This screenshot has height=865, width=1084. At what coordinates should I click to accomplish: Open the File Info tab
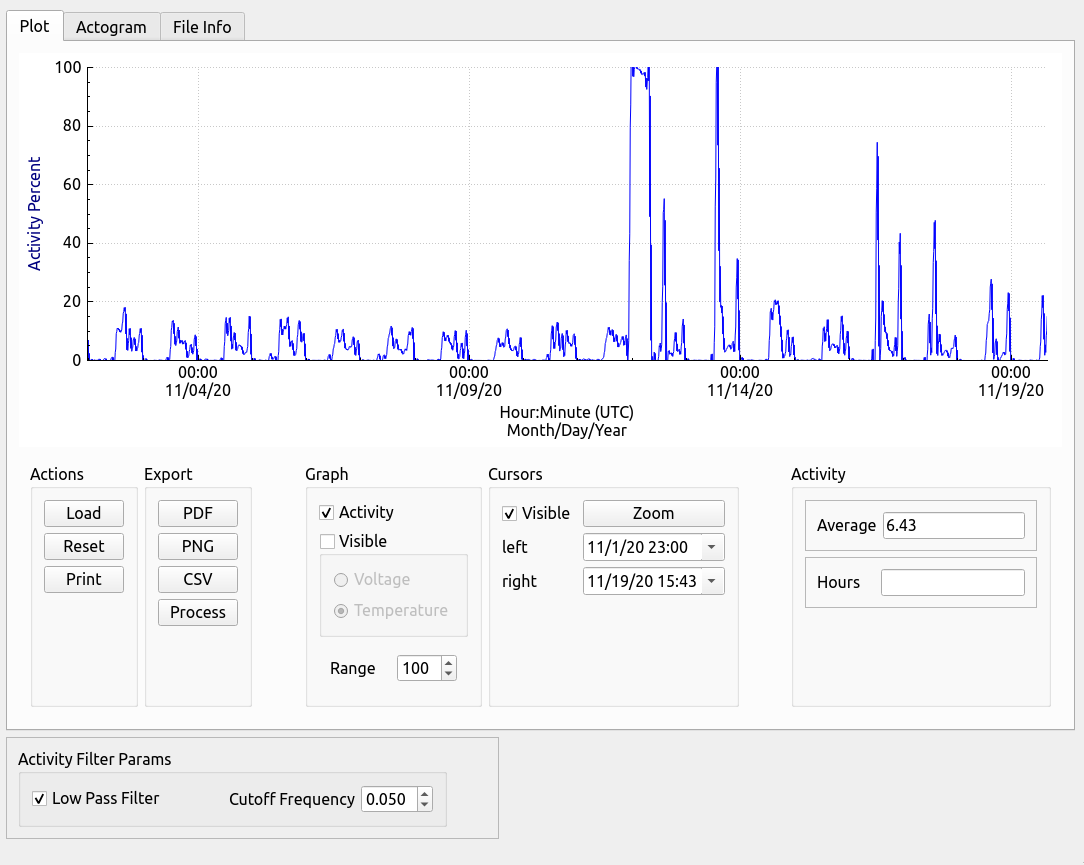click(x=202, y=27)
